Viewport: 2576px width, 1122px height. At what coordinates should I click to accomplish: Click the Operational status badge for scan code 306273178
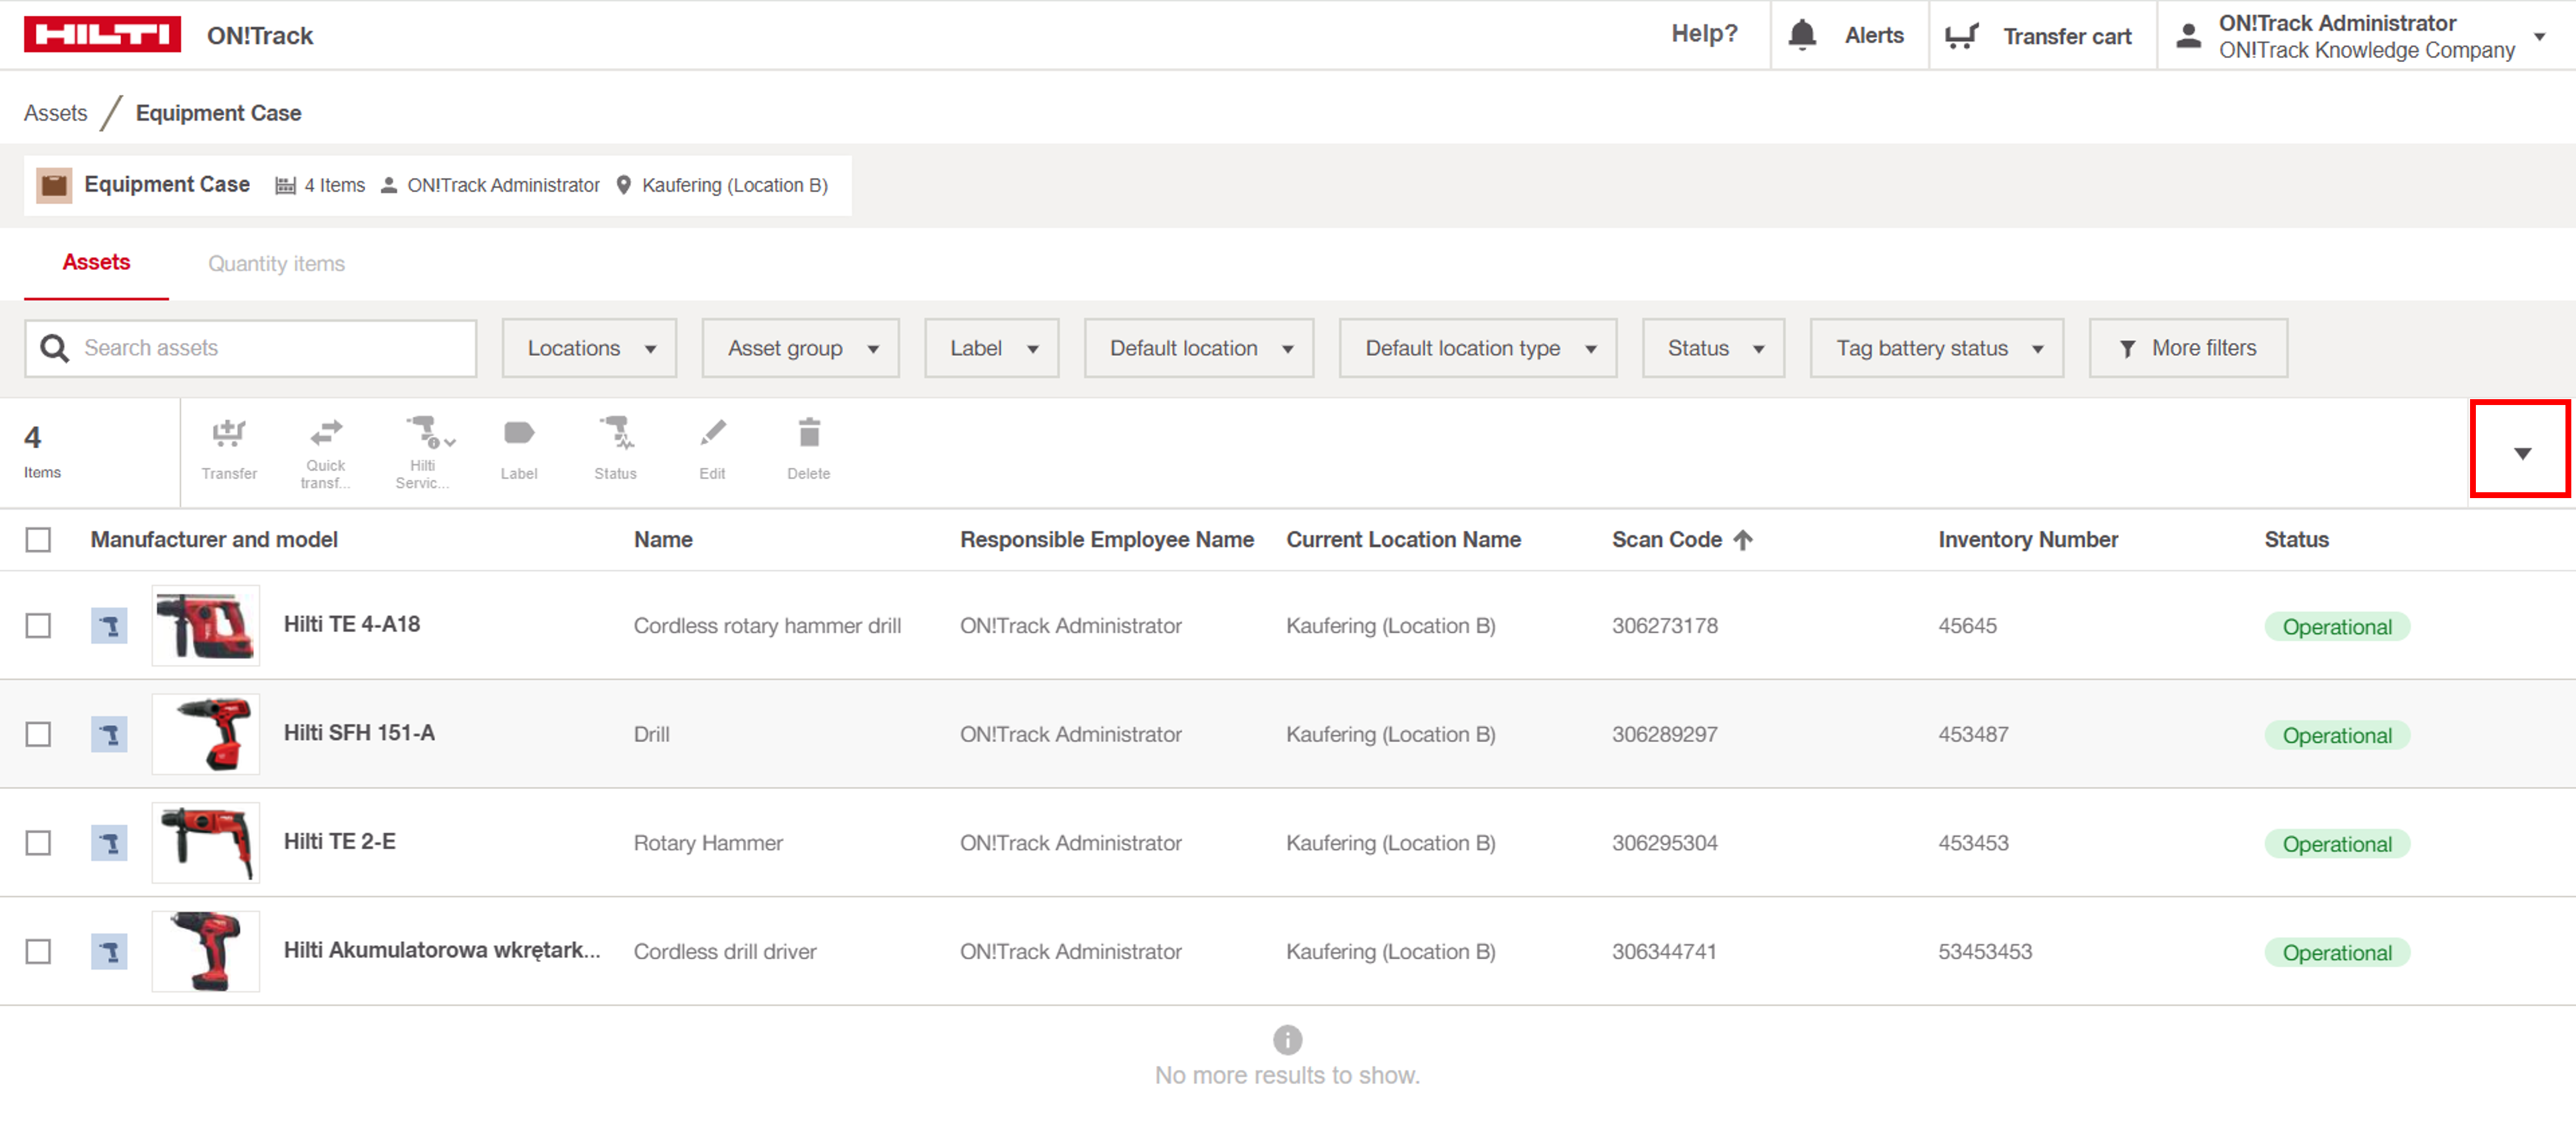2337,627
